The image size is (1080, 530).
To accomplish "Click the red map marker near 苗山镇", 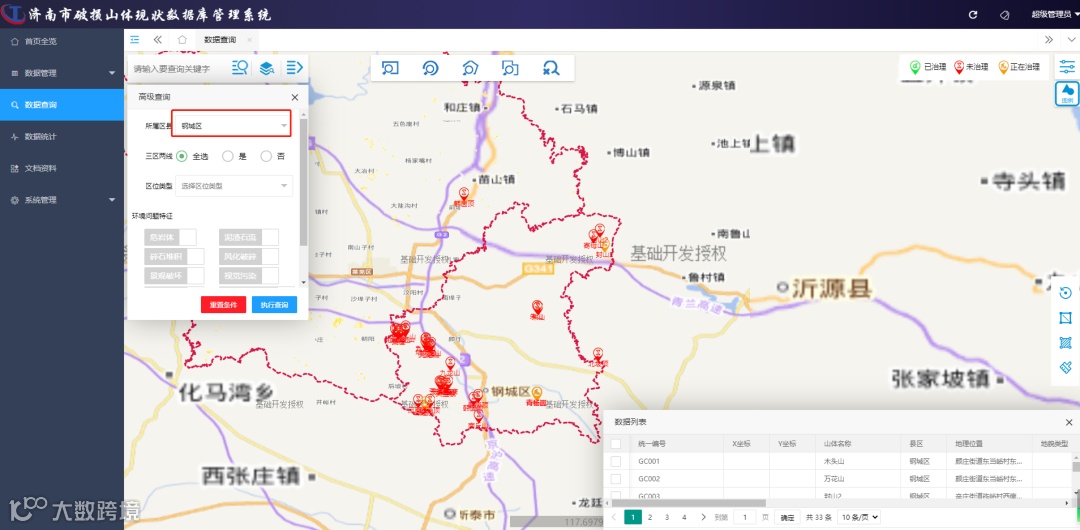I will pos(464,194).
